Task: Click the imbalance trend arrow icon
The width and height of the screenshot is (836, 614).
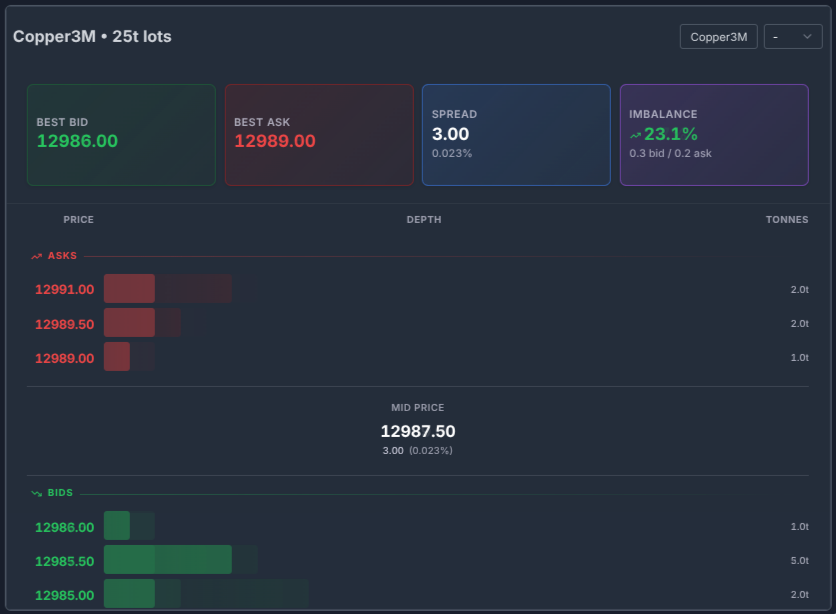Action: [x=635, y=135]
